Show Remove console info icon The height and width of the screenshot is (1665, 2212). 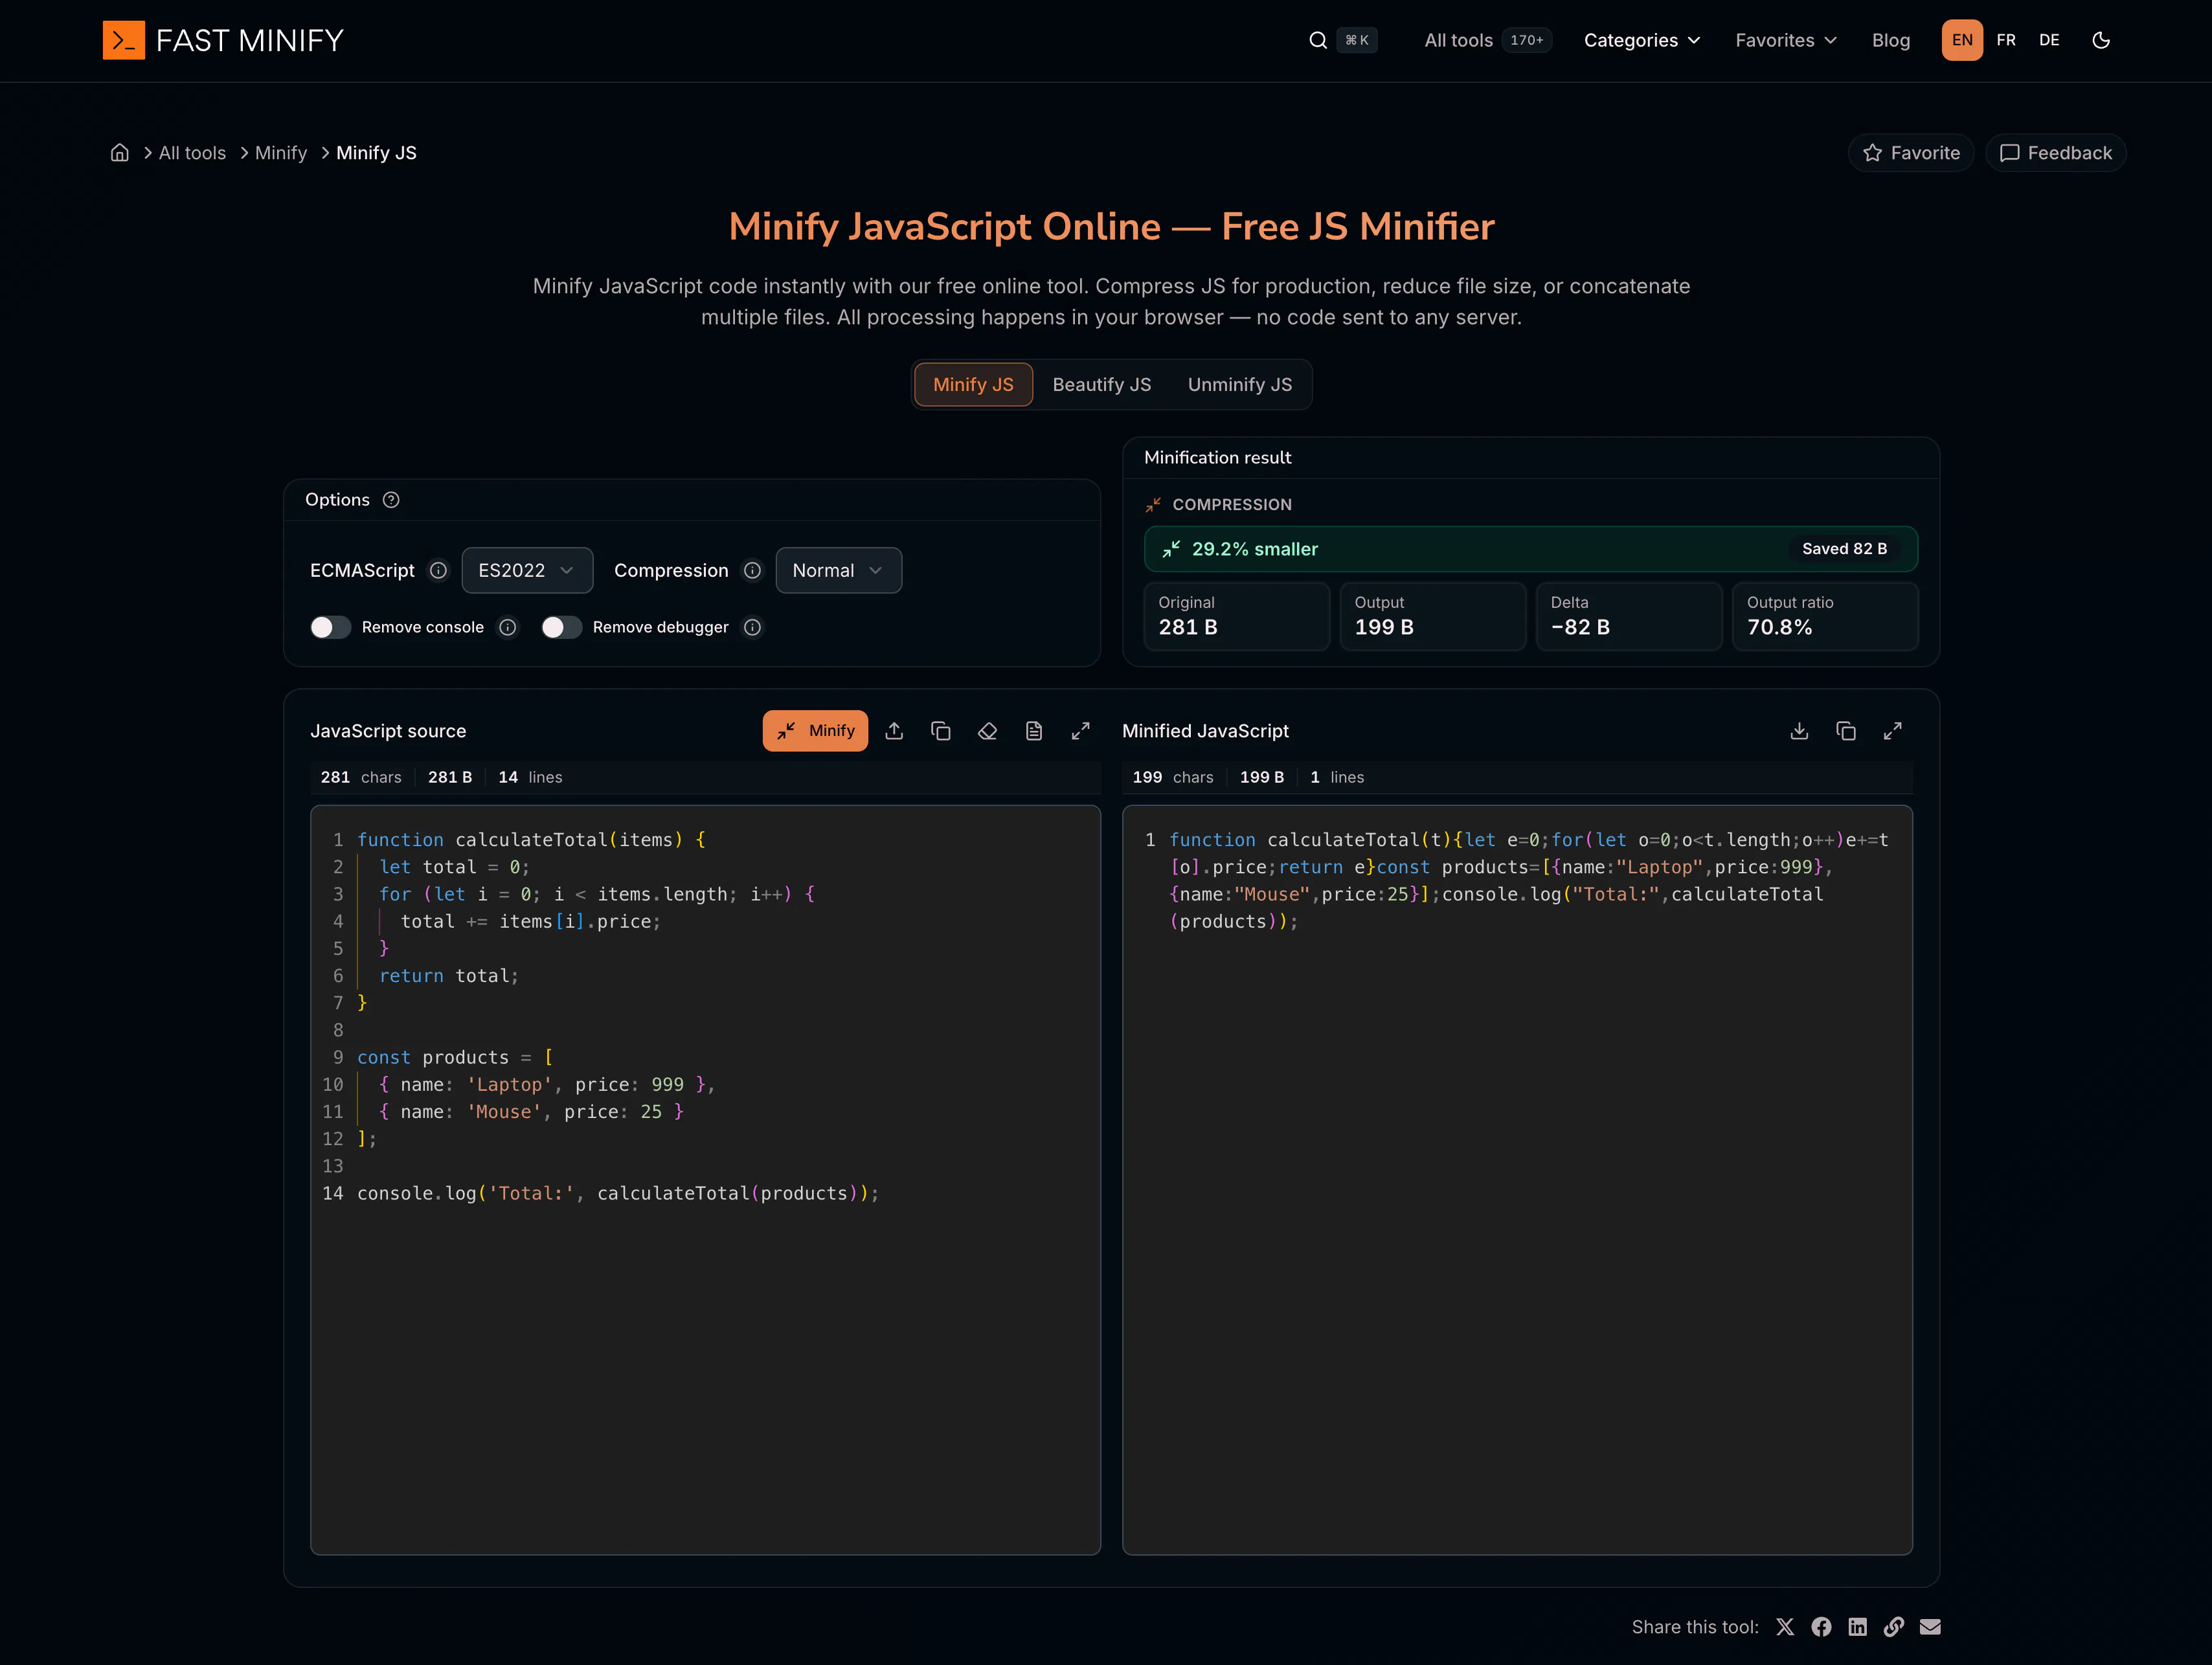(508, 627)
